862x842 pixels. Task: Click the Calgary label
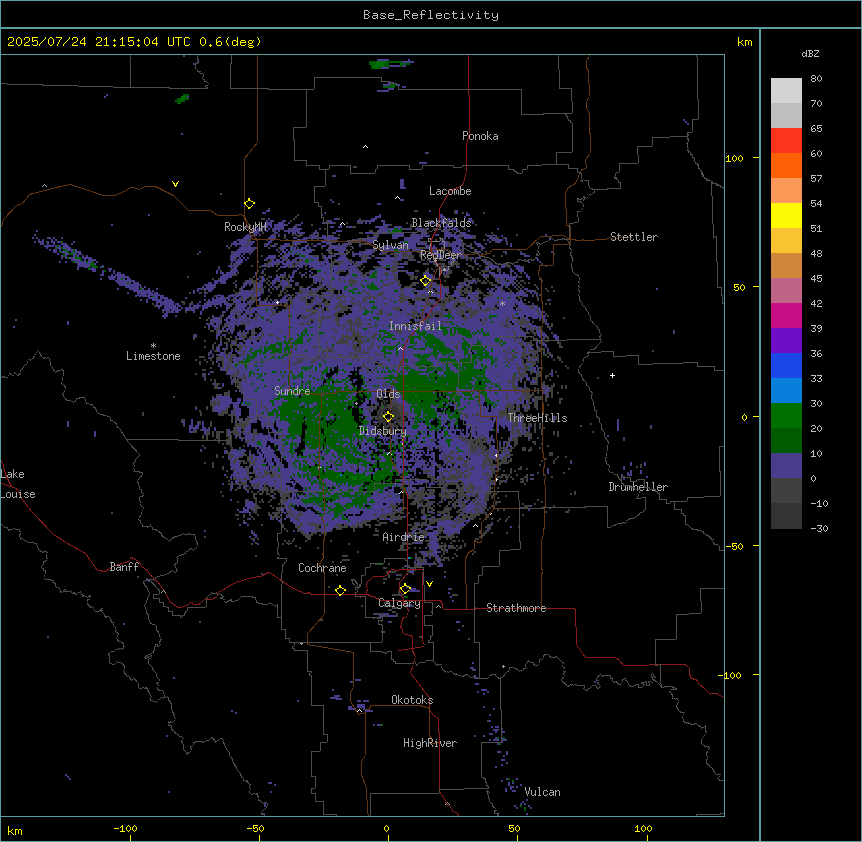[x=400, y=603]
